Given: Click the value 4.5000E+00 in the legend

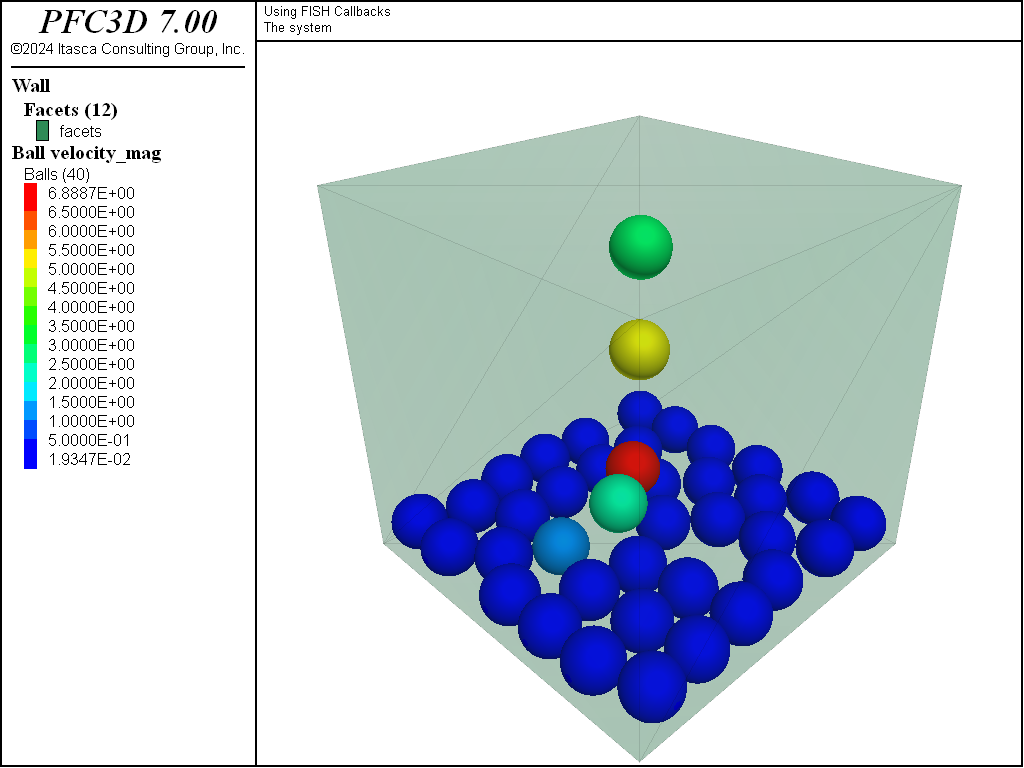Looking at the screenshot, I should 91,288.
